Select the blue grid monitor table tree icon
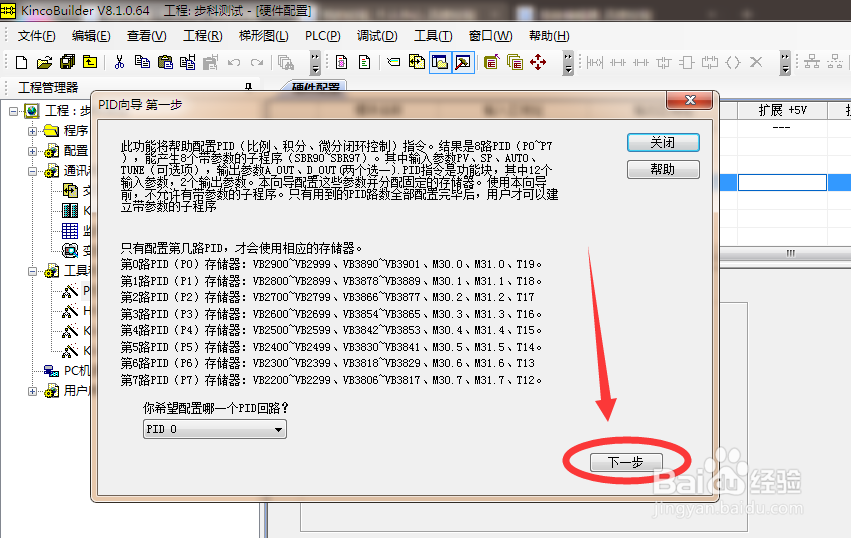Screen dimensions: 851x538 coord(70,231)
